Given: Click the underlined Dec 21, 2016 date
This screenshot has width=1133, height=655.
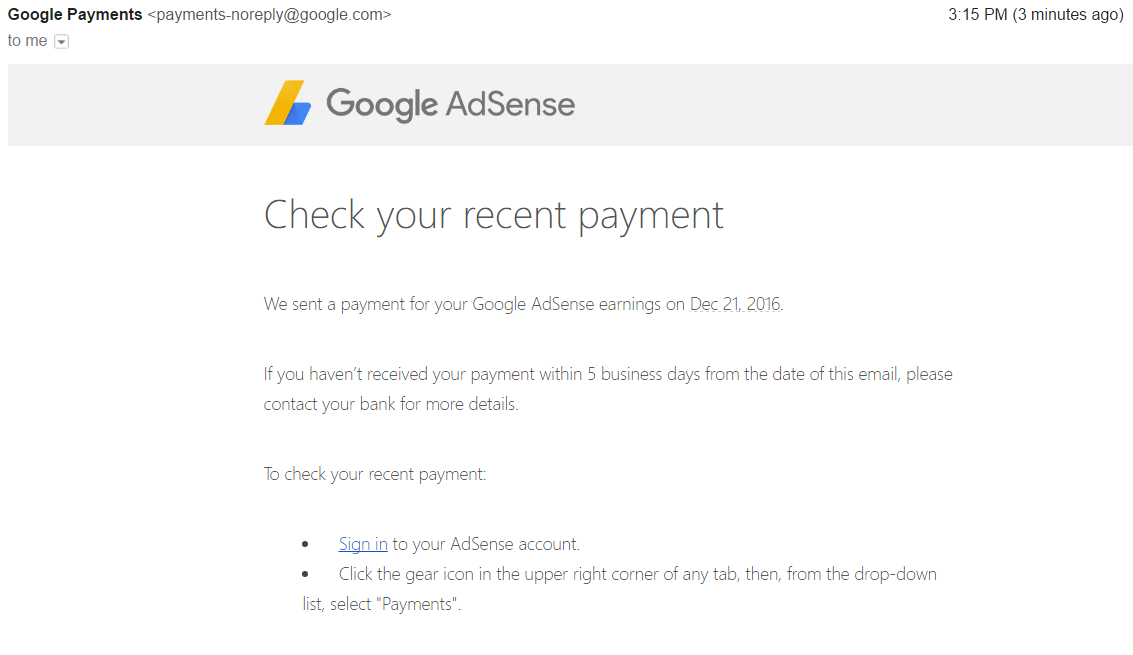Looking at the screenshot, I should point(735,304).
